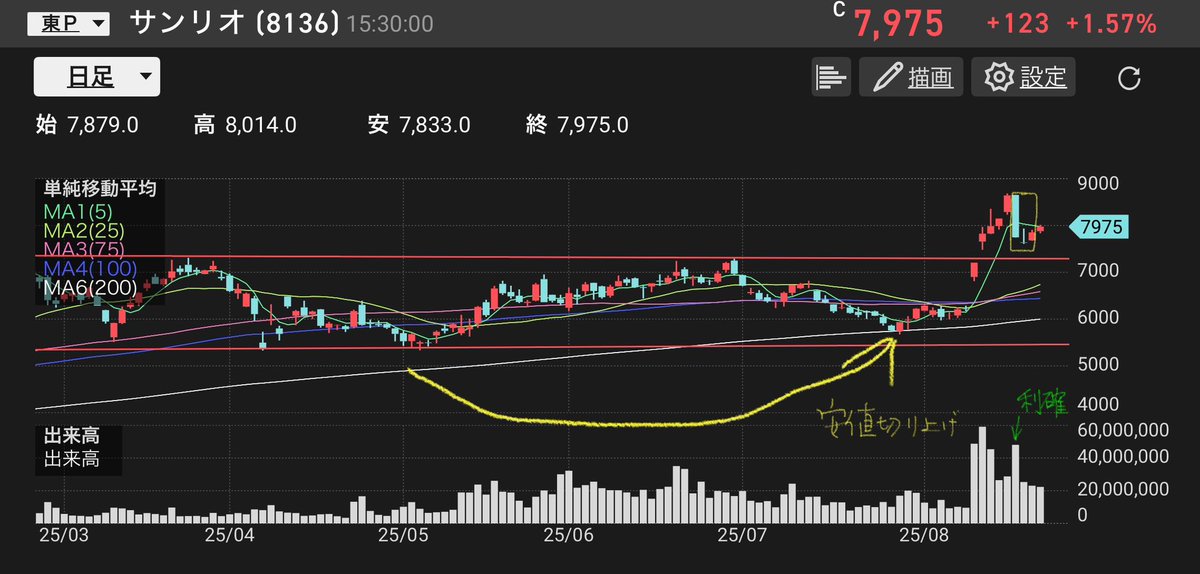Select the 25/08 date axis label
Screen dimensions: 1200x574
[923, 535]
